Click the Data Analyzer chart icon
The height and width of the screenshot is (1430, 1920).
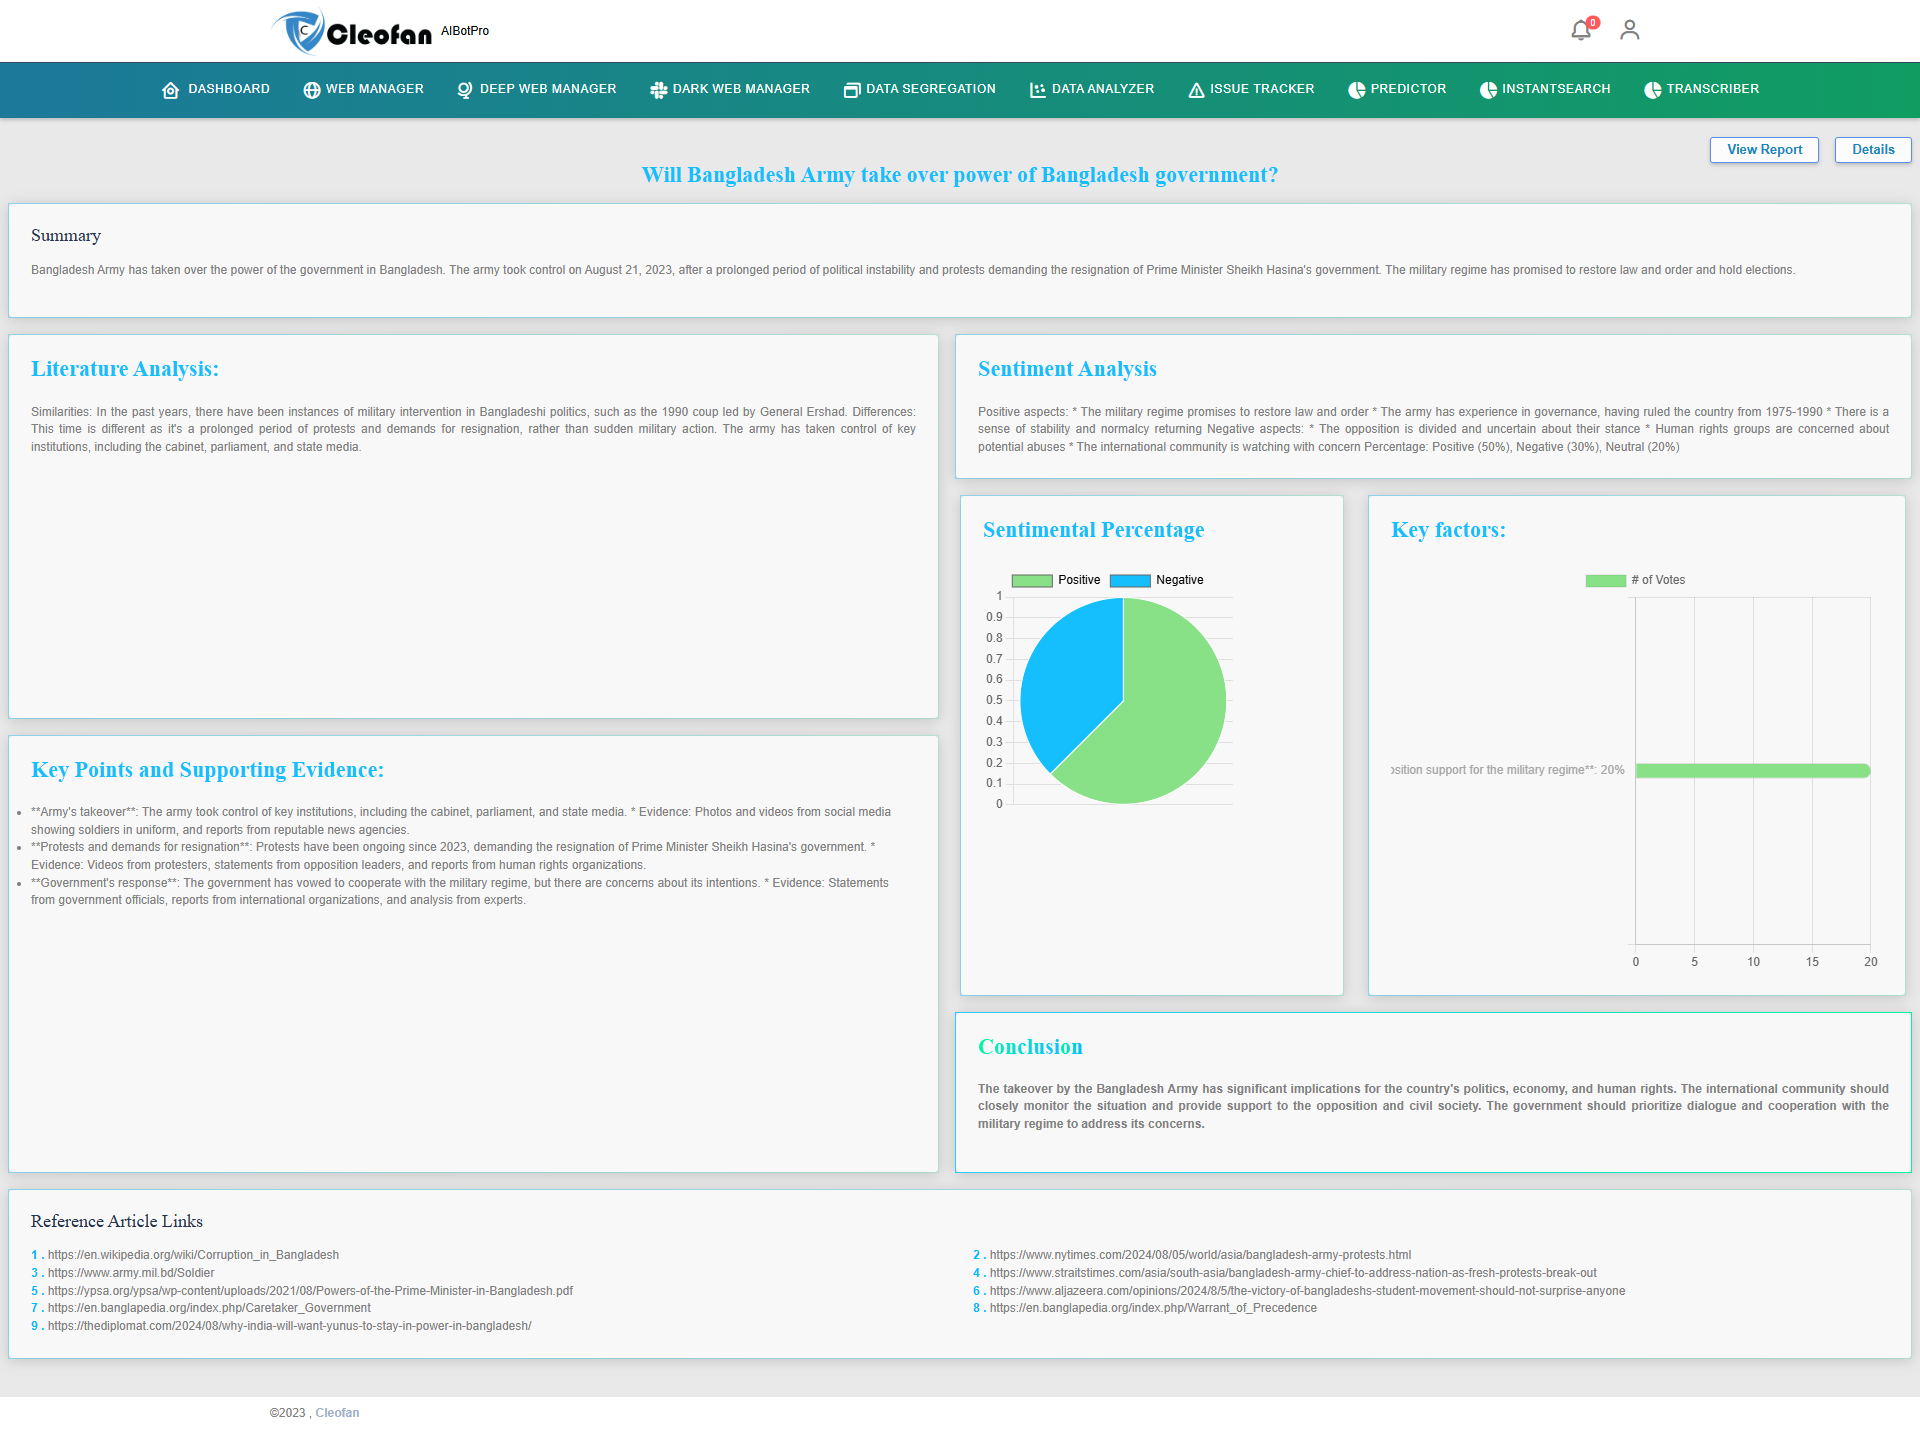click(x=1038, y=90)
